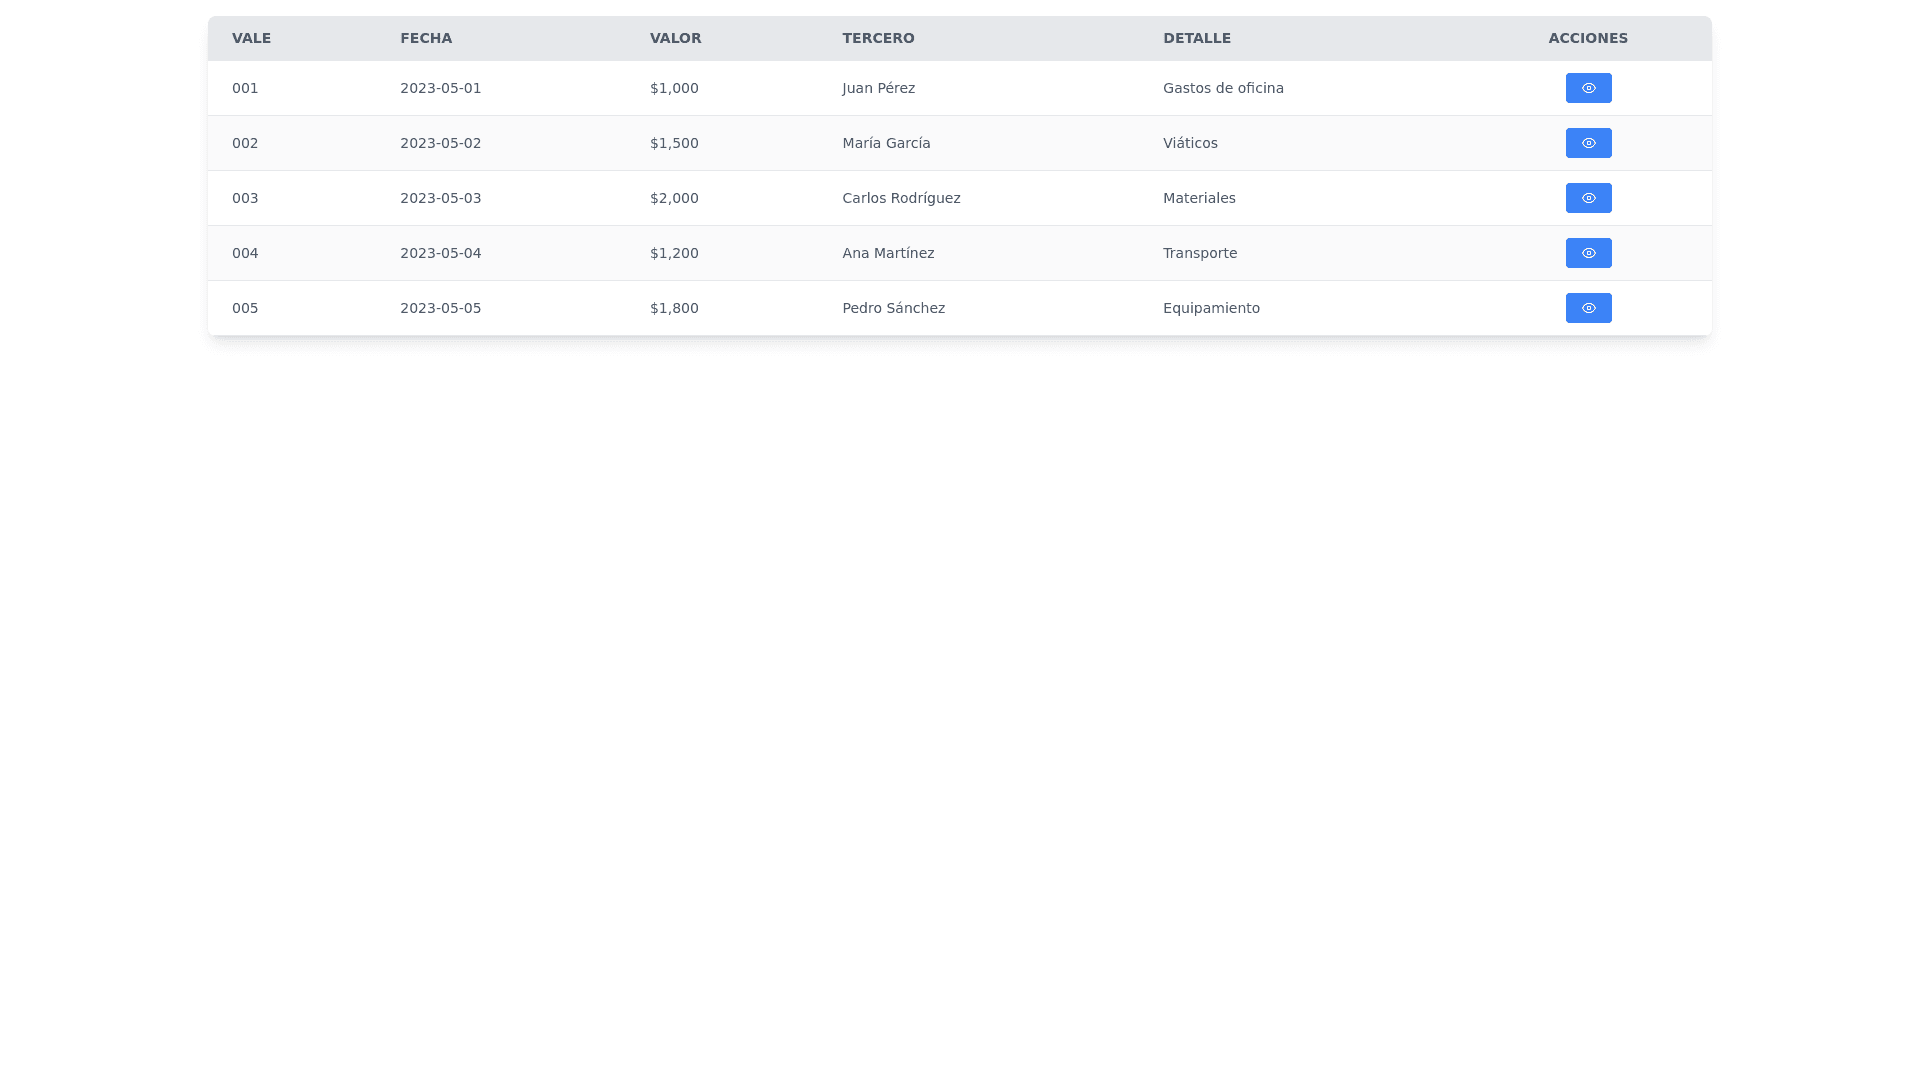Click the Carlos Rodríguez cell
The height and width of the screenshot is (1080, 1920).
[x=901, y=198]
